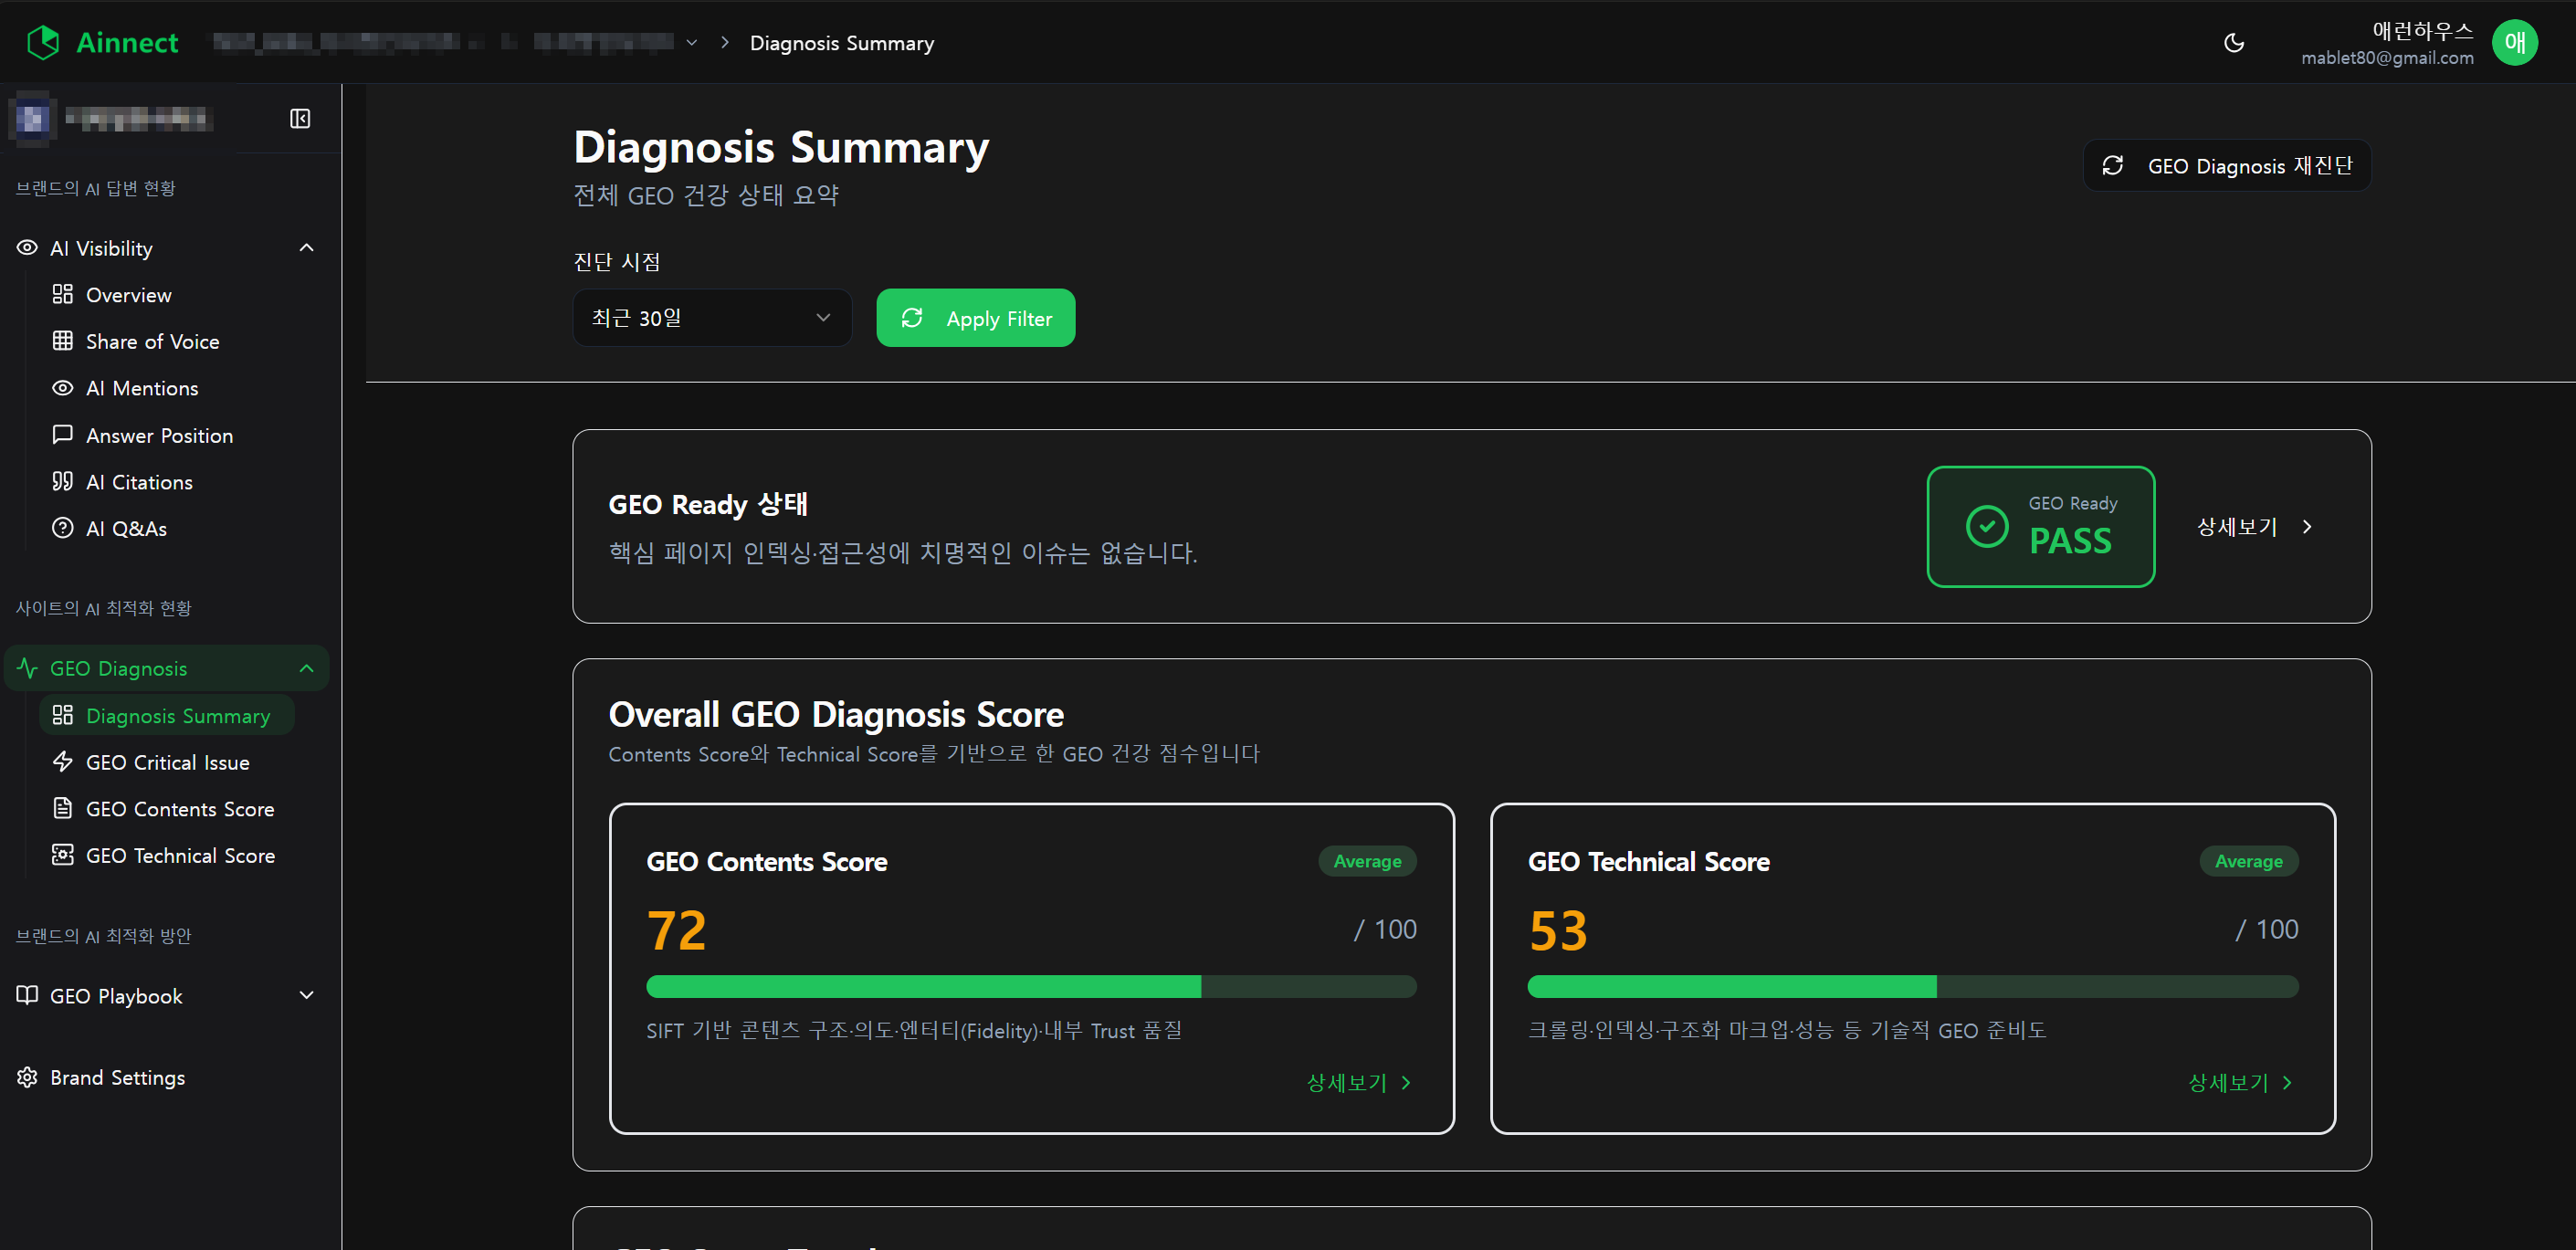Open the user avatar circle
Screen dimensions: 2576x1250
click(2514, 43)
